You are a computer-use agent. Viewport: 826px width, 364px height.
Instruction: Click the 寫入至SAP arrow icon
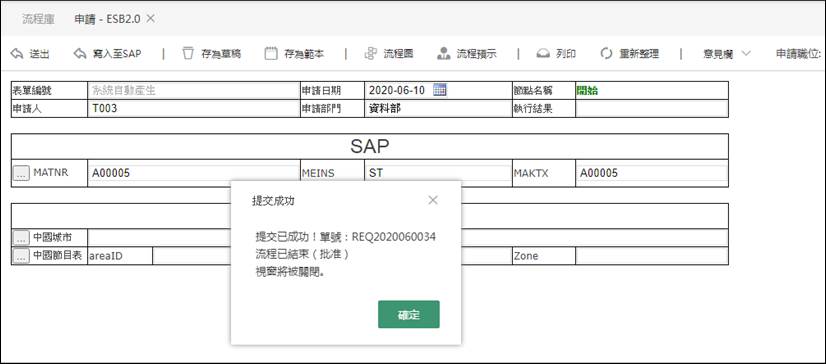(80, 53)
